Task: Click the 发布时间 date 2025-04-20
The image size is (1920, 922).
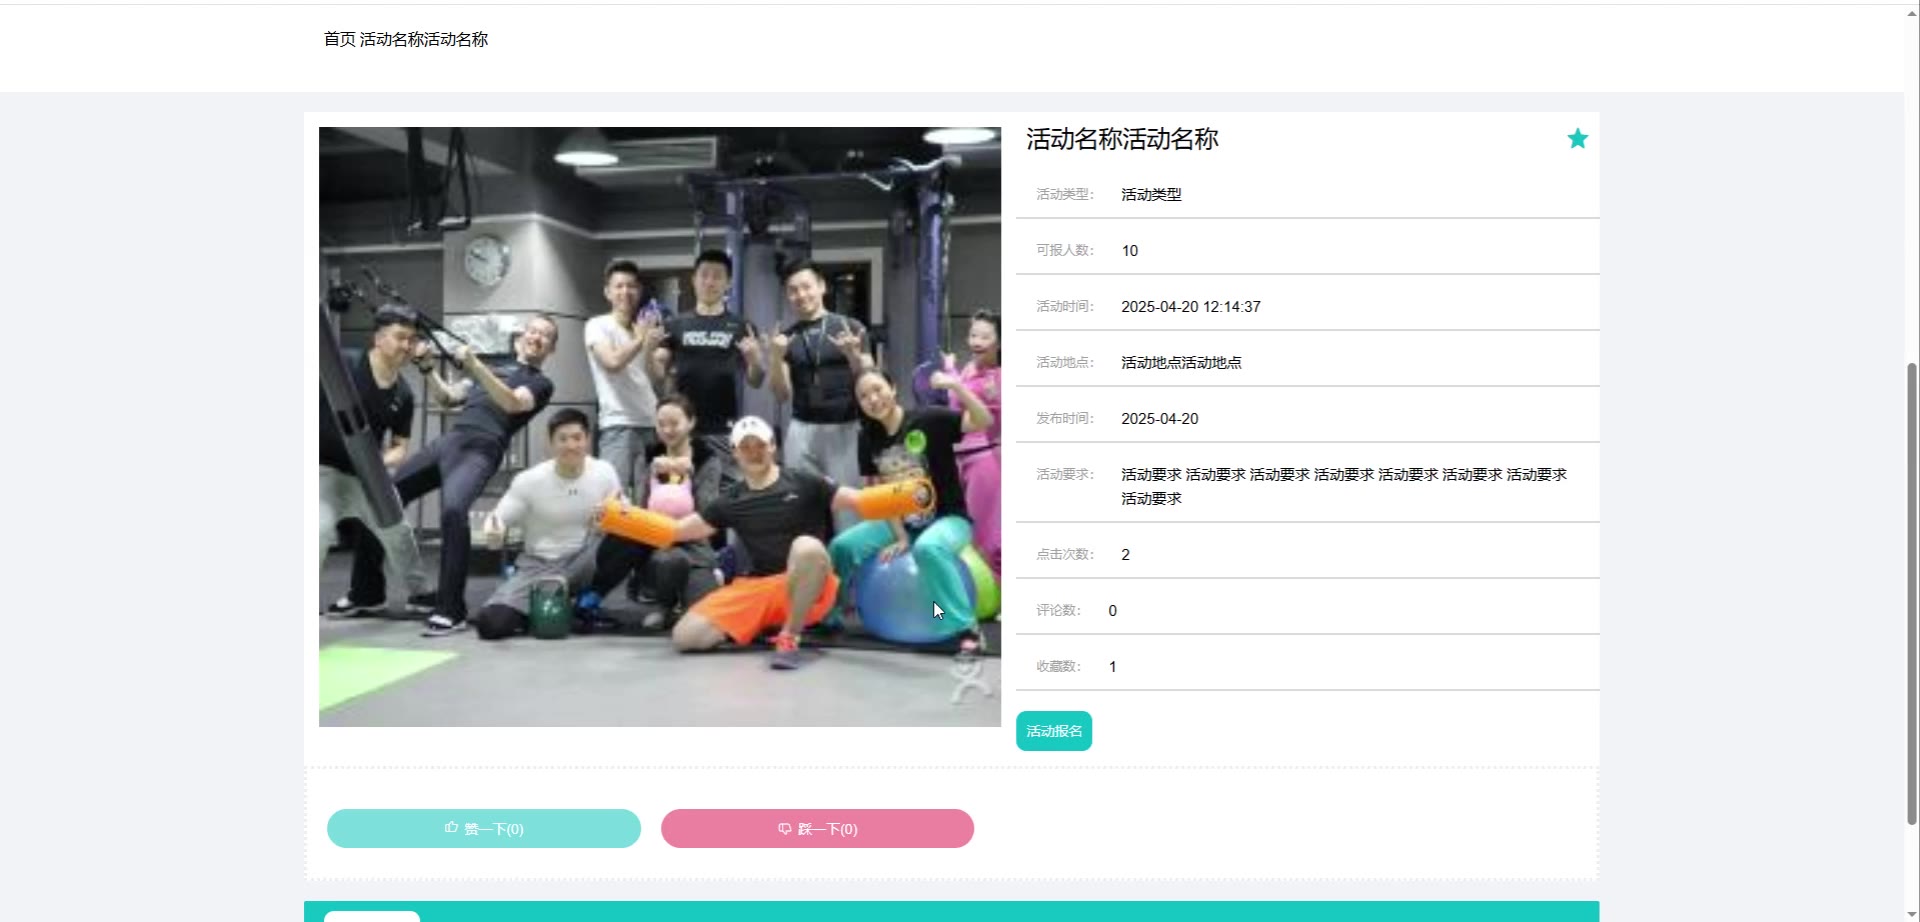Action: (1160, 419)
